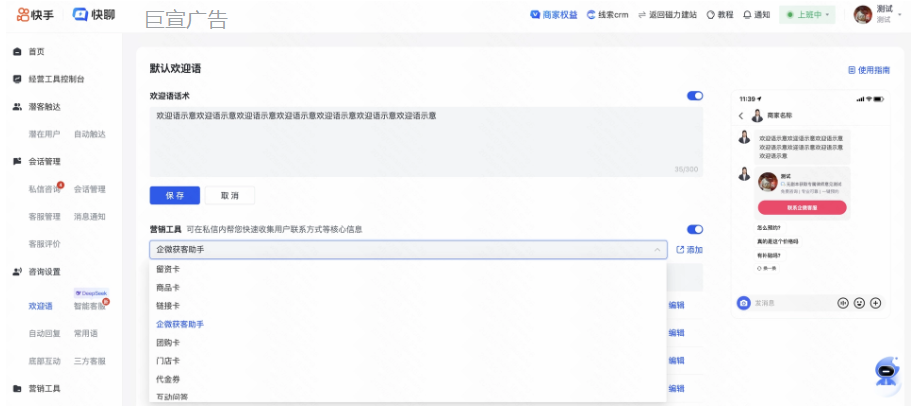Open the 教程 tutorial entry
This screenshot has width=913, height=410.
[x=720, y=15]
